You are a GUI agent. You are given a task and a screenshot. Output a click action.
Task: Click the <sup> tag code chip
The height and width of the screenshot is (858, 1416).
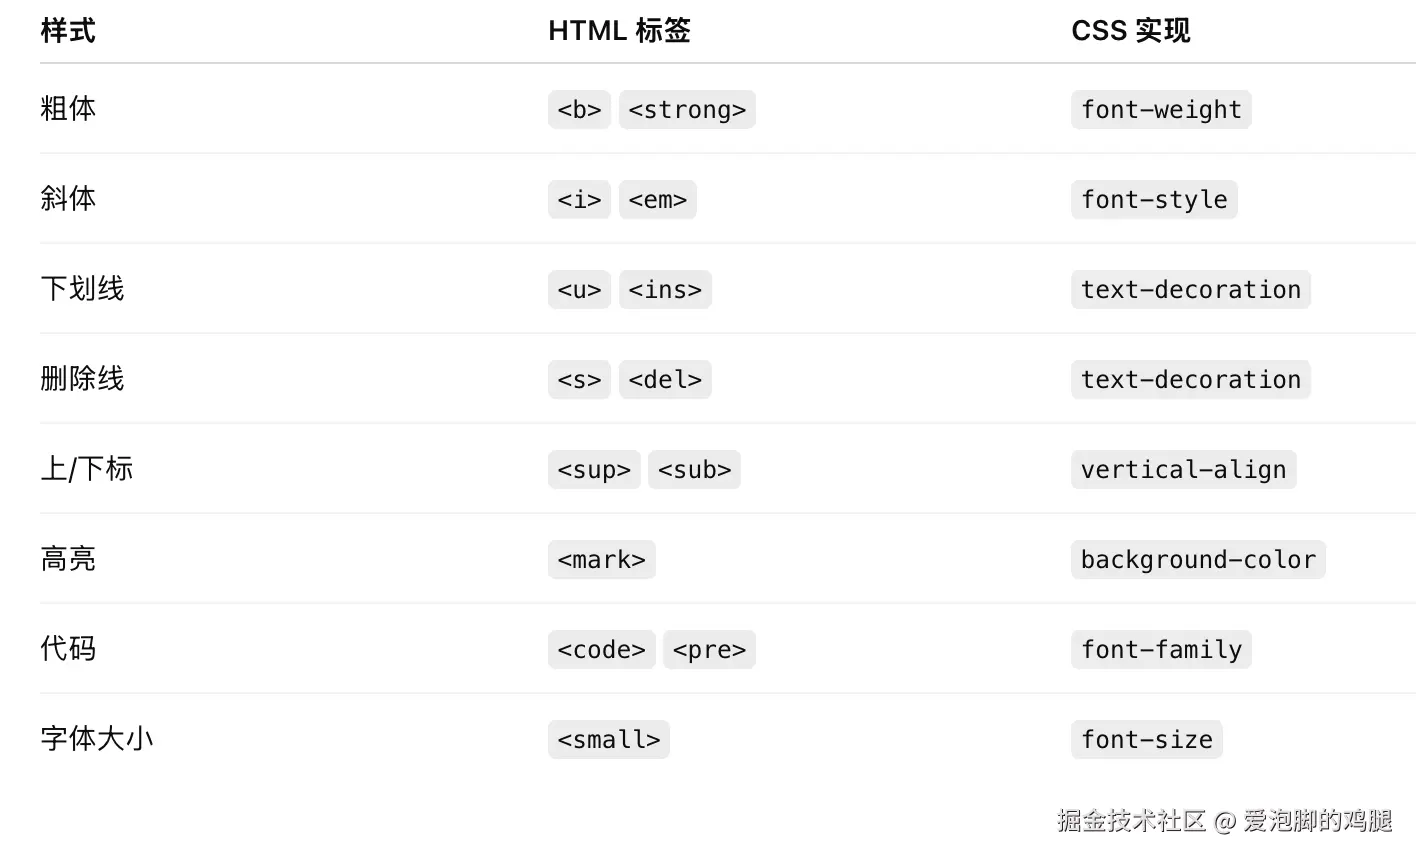point(594,470)
